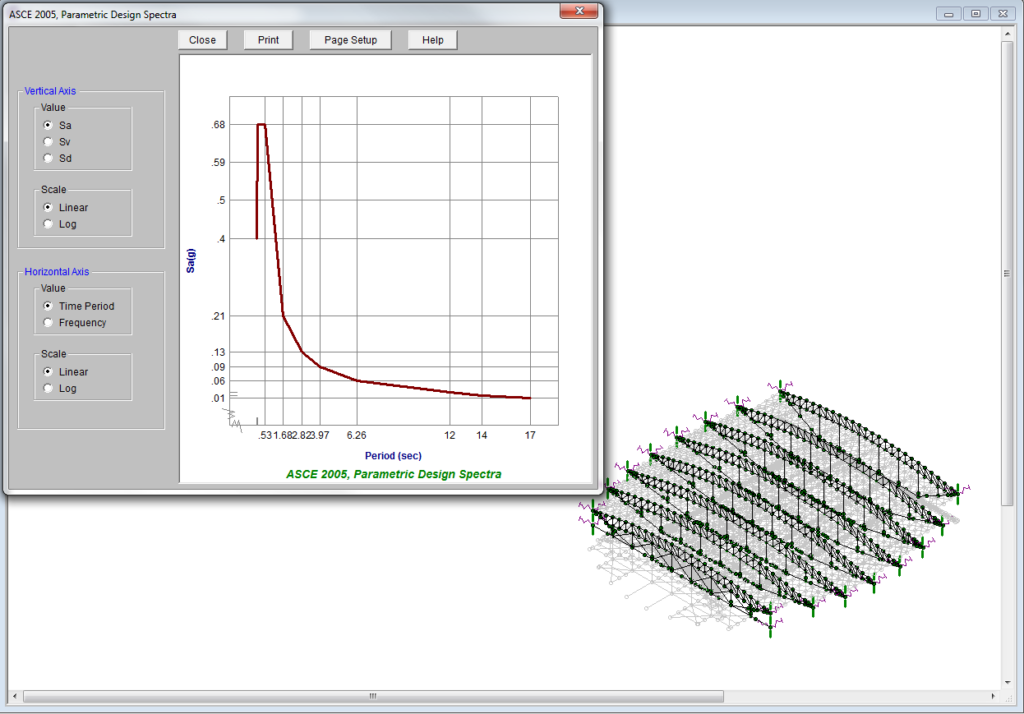The image size is (1024, 714).
Task: Select Time Period for horizontal axis
Action: pos(48,306)
